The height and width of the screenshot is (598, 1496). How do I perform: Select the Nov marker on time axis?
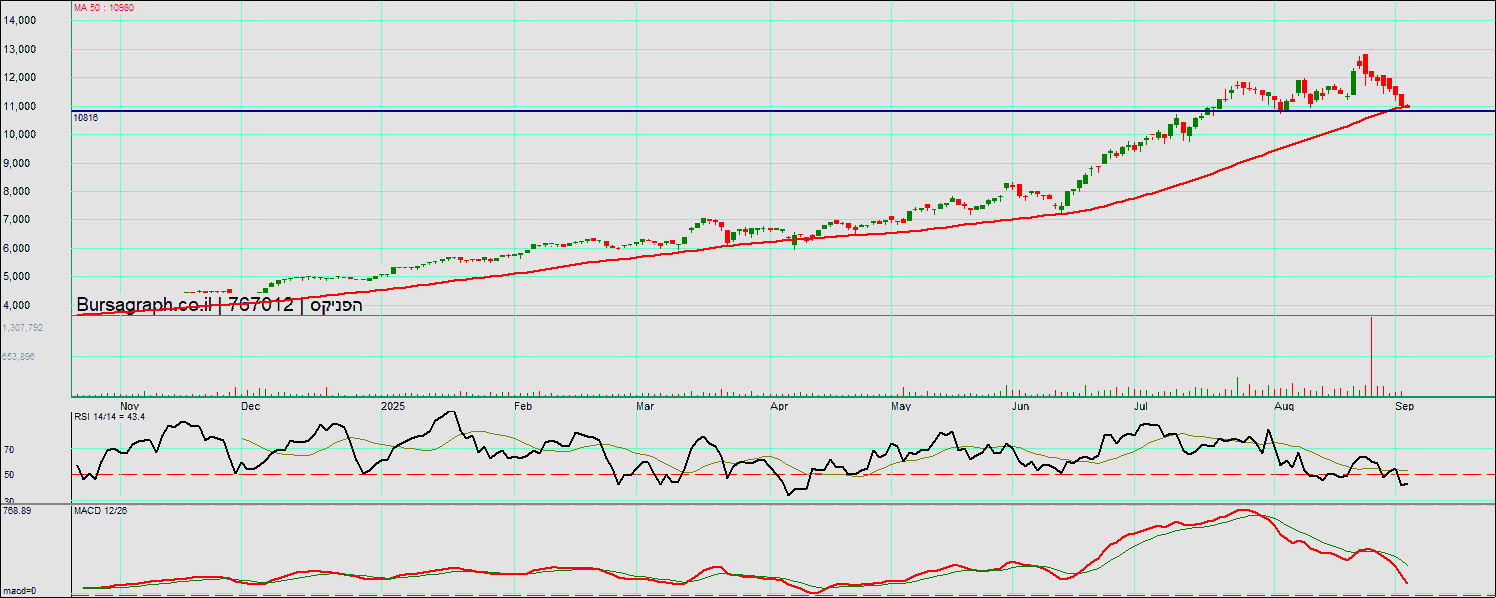pyautogui.click(x=129, y=407)
